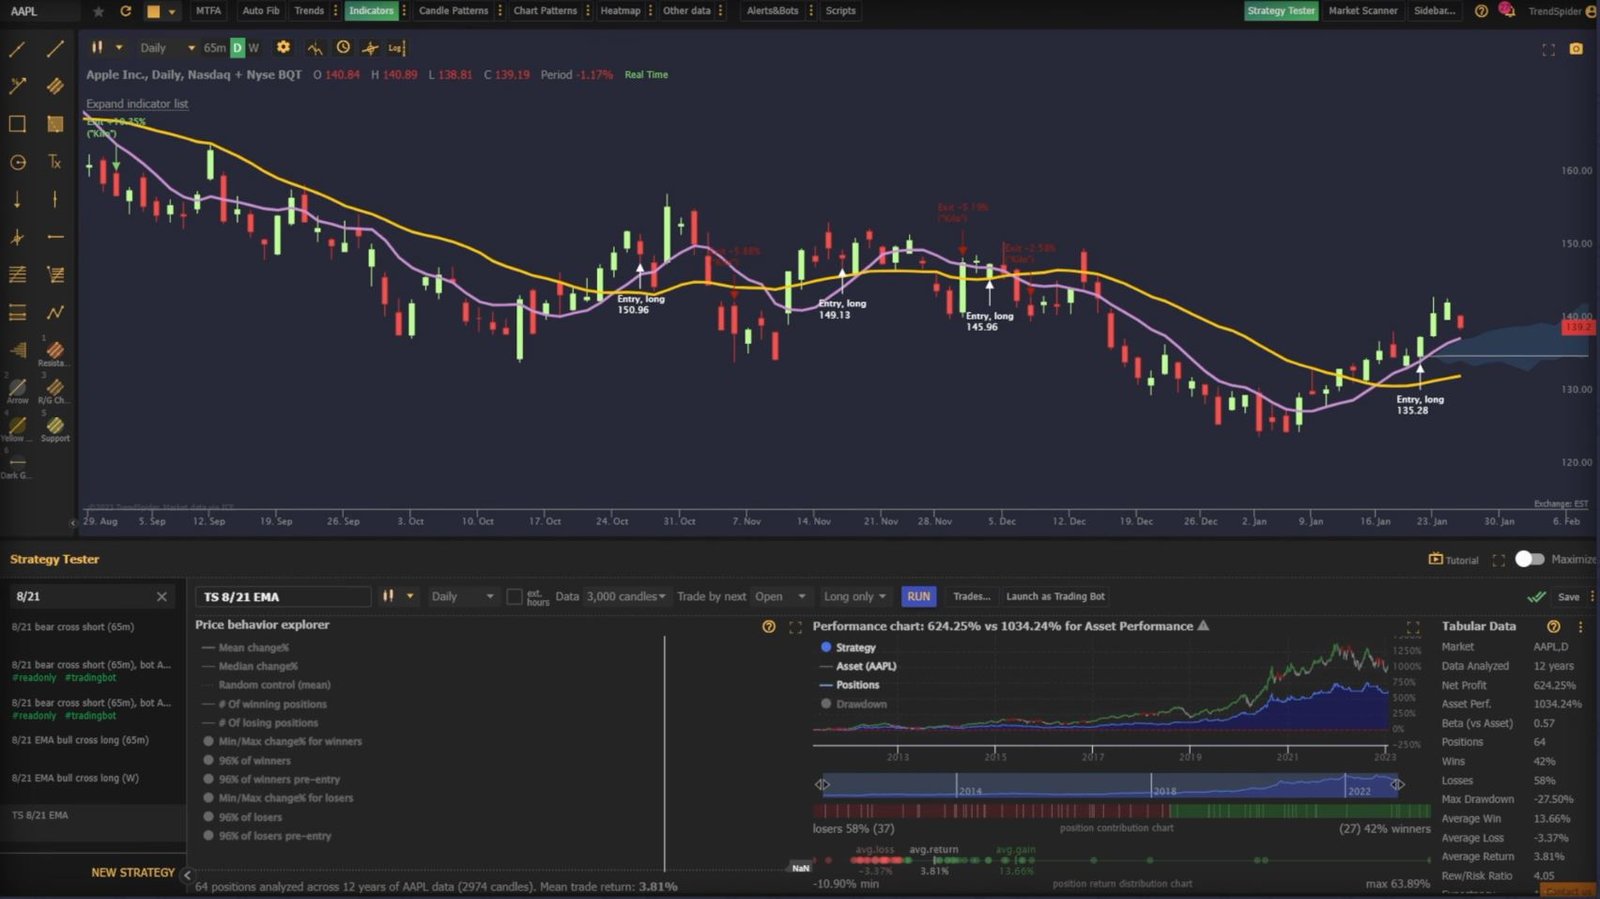
Task: Open Price behavior explorer help icon
Action: coord(768,627)
